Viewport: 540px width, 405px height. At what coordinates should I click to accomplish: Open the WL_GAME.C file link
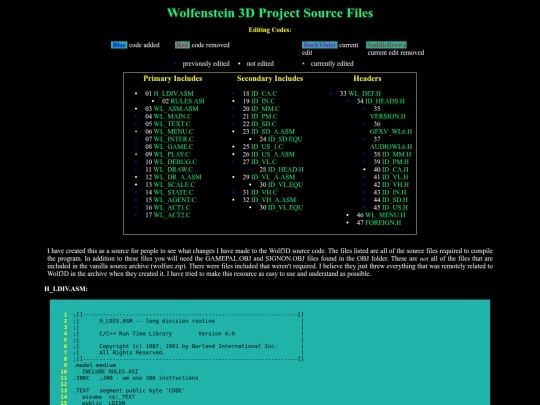point(173,147)
